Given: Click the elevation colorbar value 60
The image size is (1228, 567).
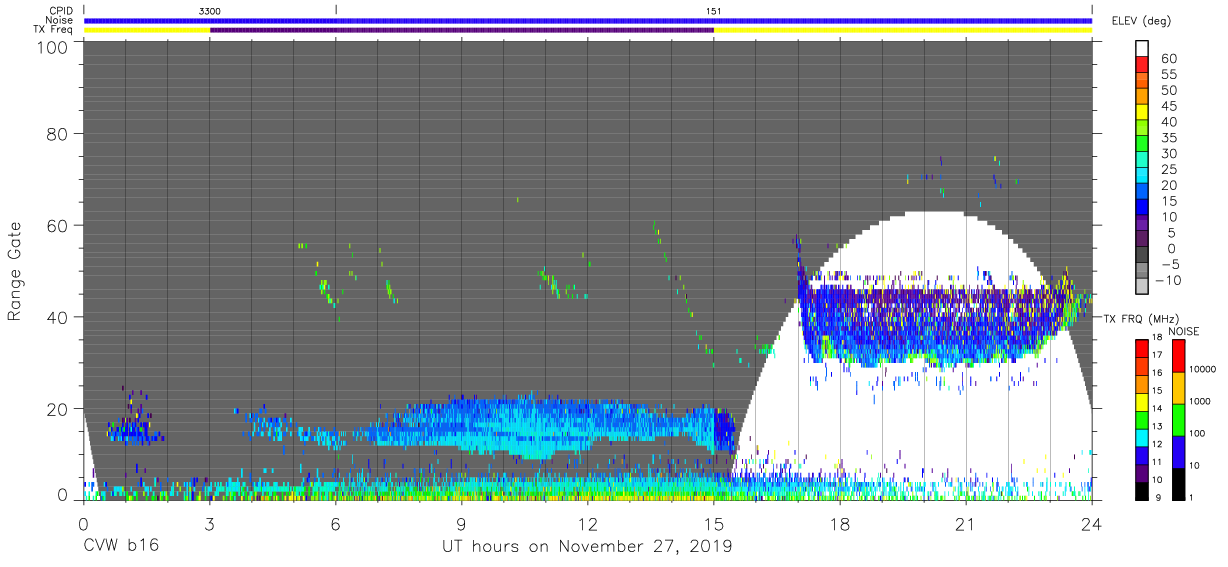Looking at the screenshot, I should [x=1168, y=59].
